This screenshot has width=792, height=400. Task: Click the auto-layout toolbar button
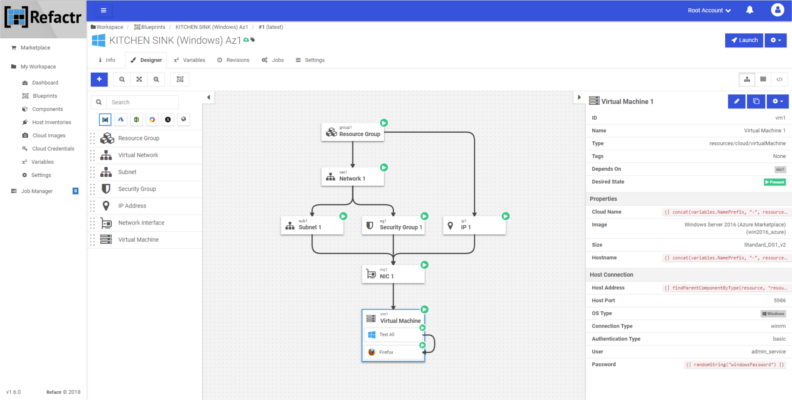point(180,79)
